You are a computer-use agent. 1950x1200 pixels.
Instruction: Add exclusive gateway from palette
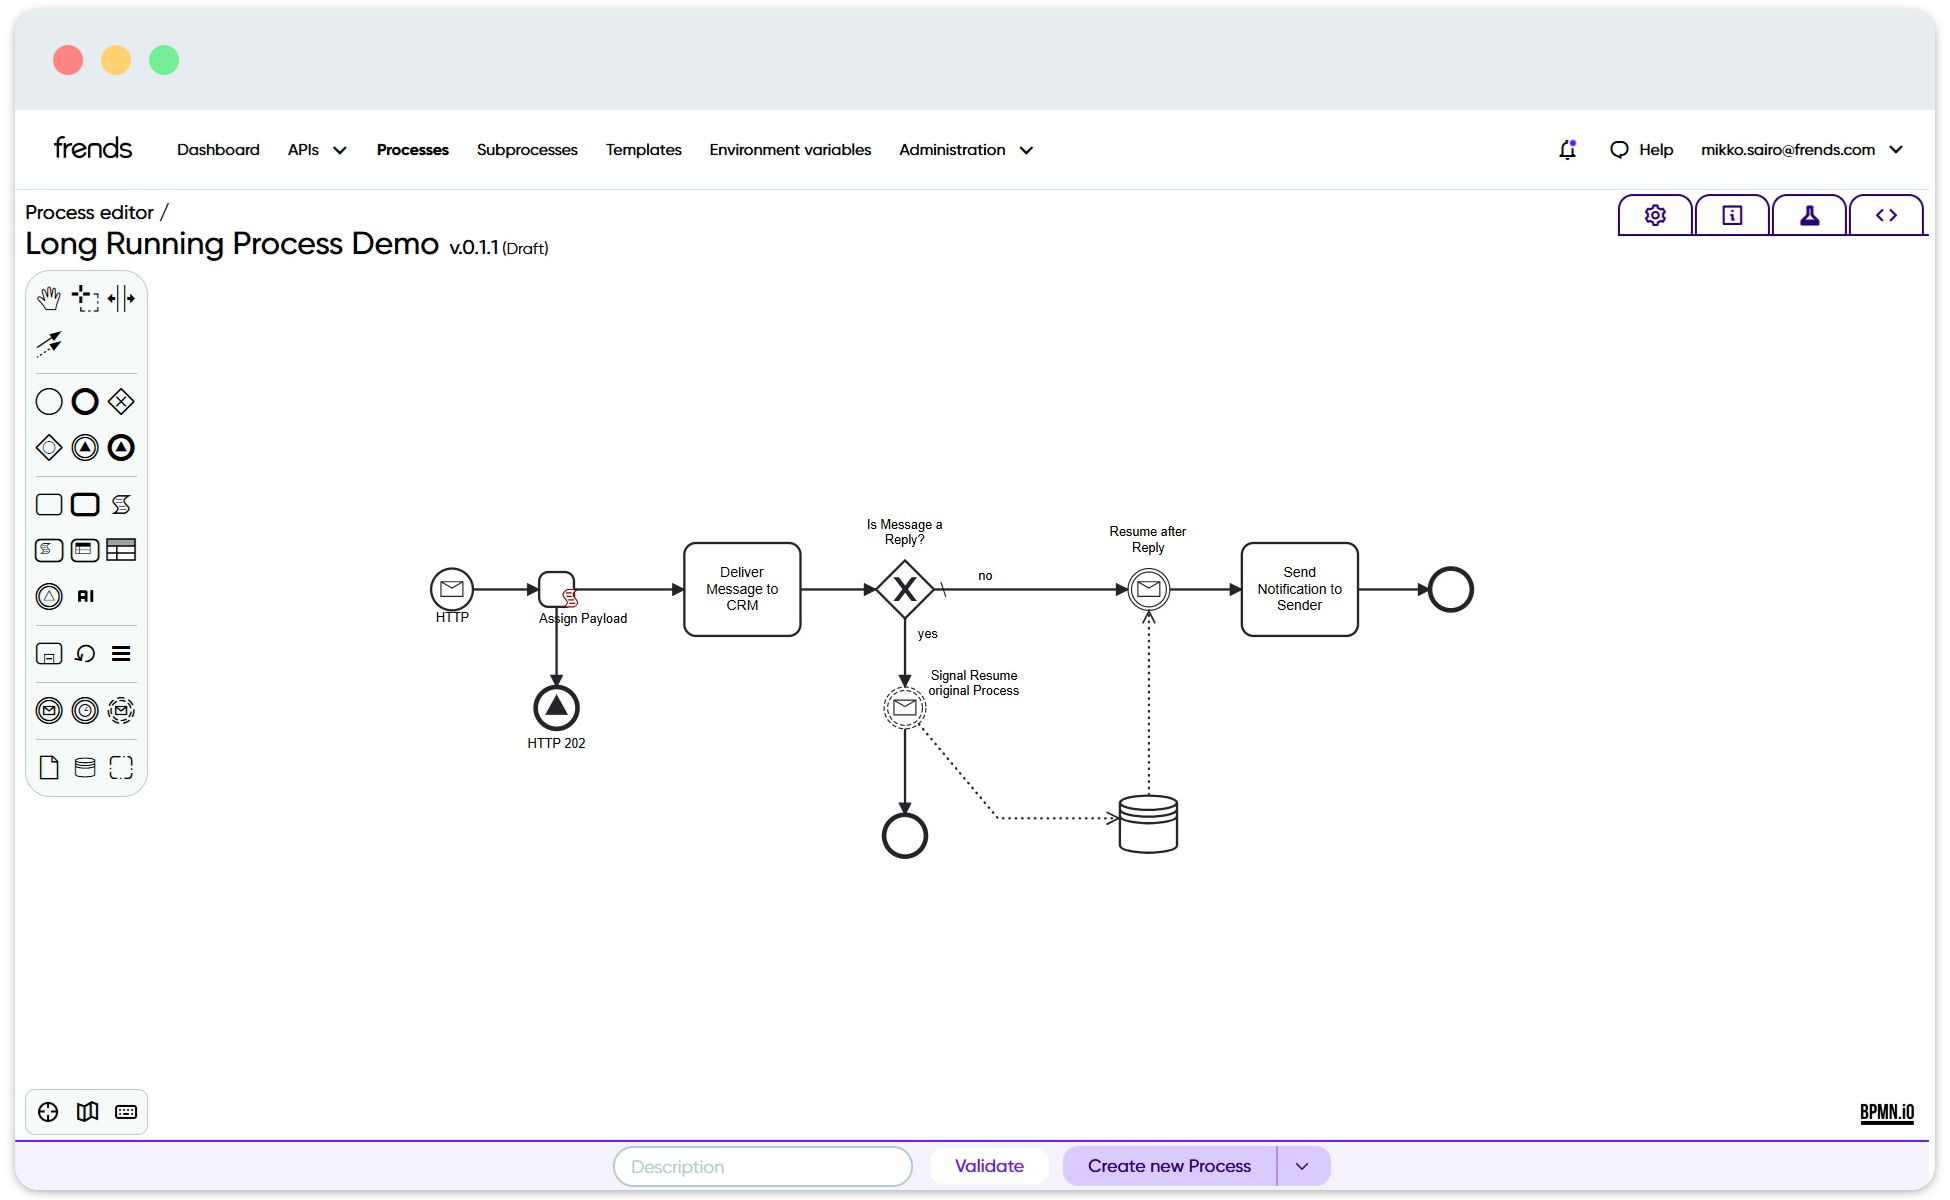tap(121, 402)
